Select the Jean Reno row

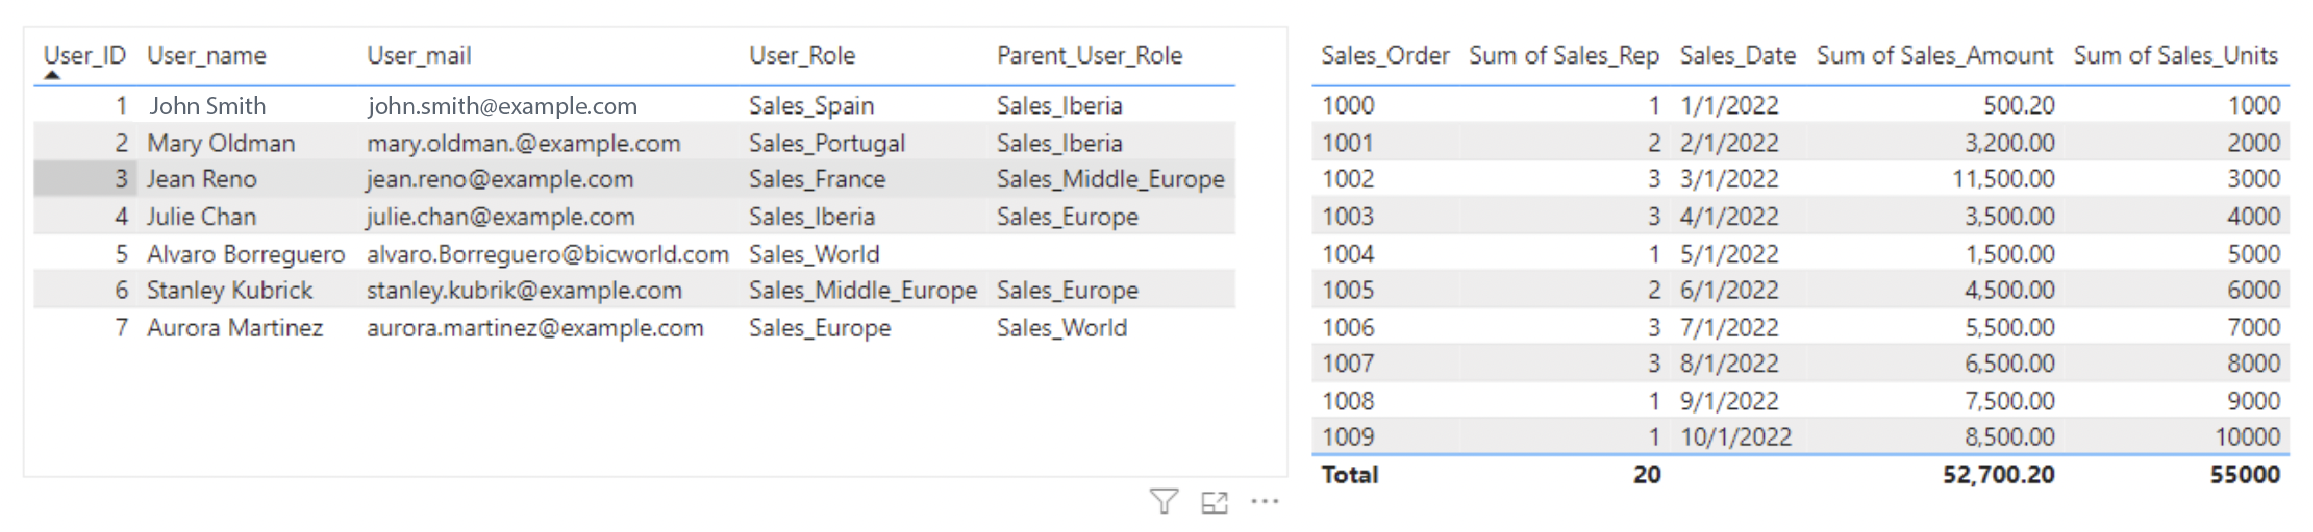click(634, 179)
